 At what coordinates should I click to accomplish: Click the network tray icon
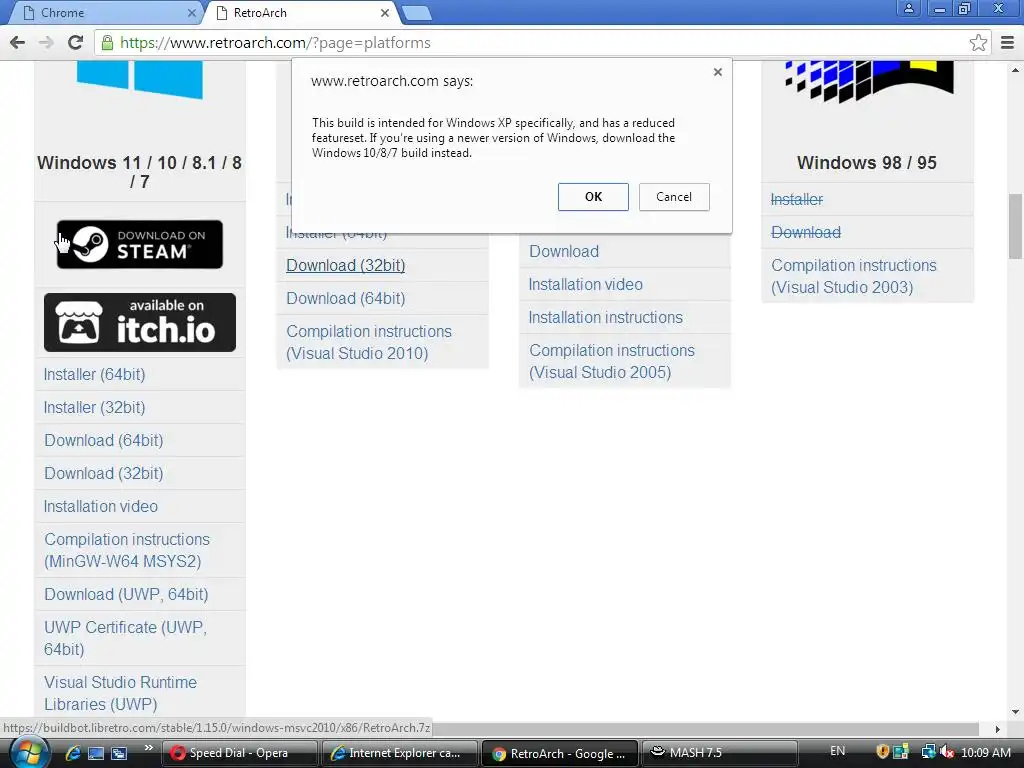(927, 752)
